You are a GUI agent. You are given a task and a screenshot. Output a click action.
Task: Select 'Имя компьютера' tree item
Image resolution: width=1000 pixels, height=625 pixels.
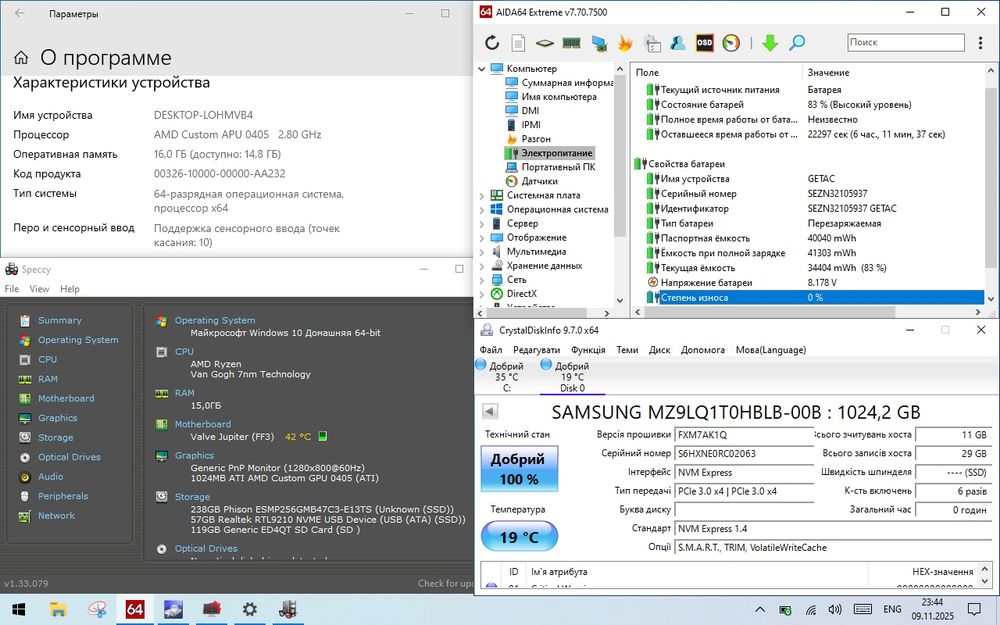551,97
